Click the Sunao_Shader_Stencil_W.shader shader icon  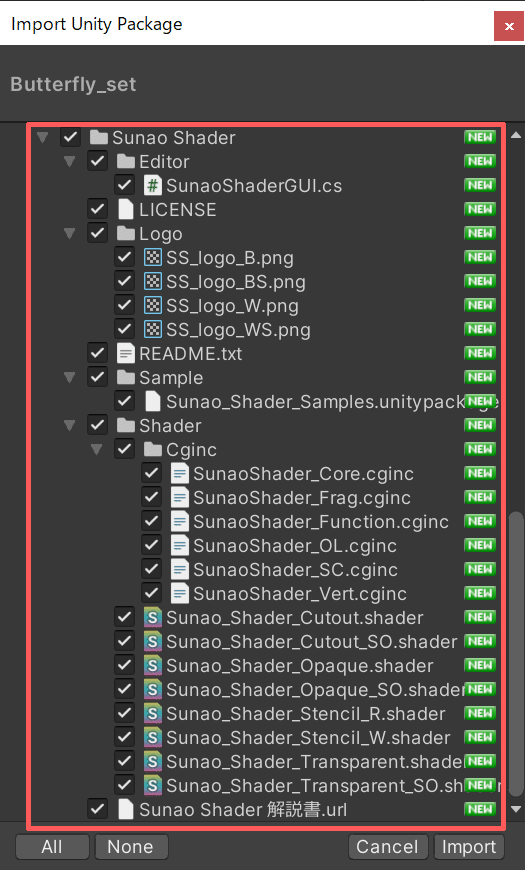point(153,737)
